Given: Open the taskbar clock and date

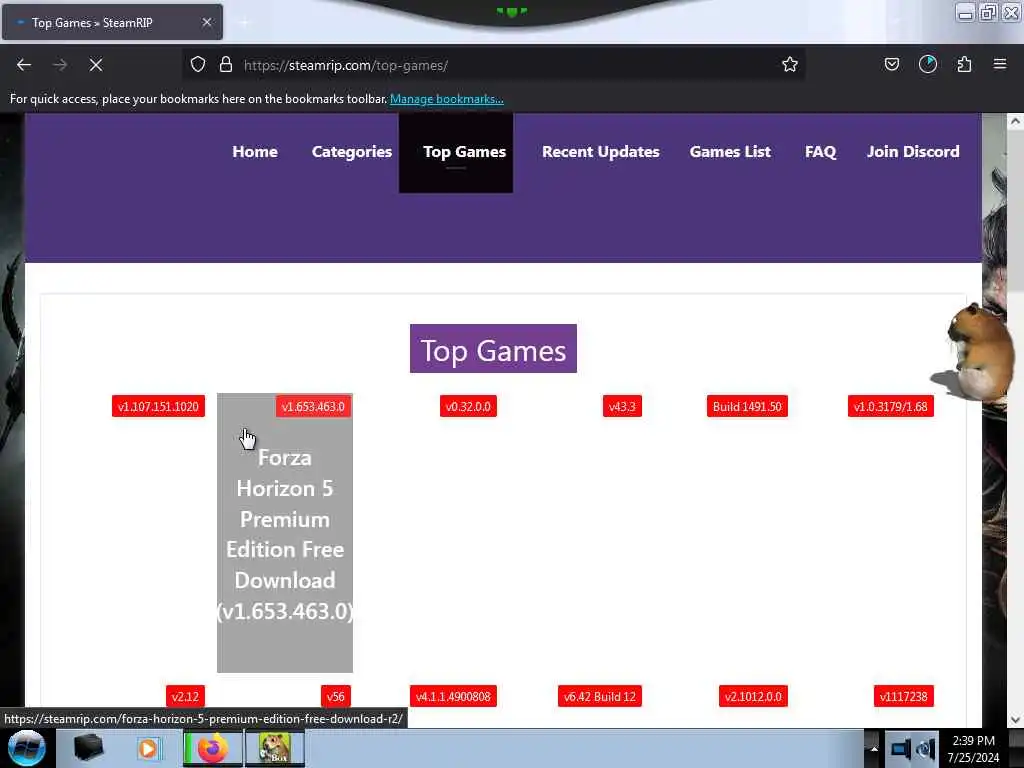Looking at the screenshot, I should (974, 749).
